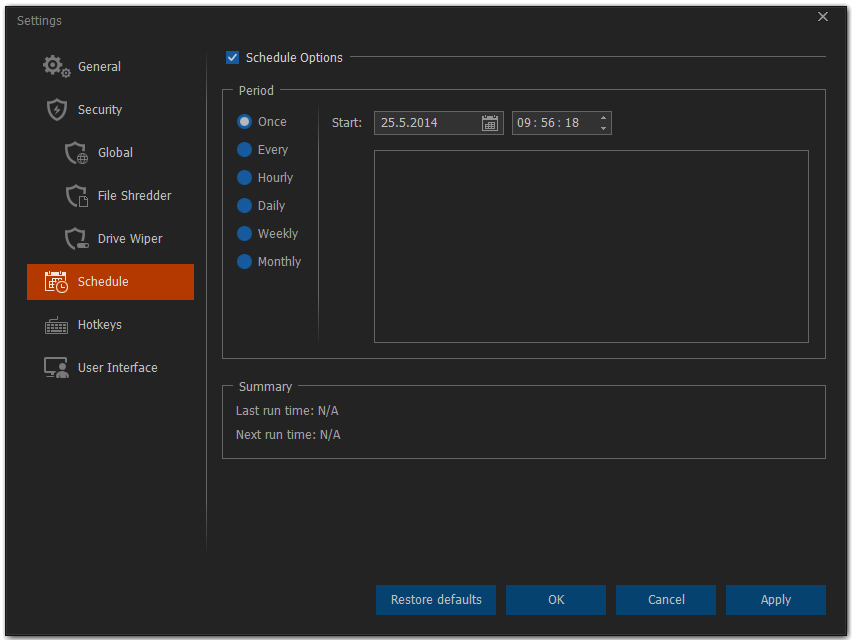The image size is (853, 640).
Task: Click the Hotkeys keyboard icon
Action: (x=56, y=325)
